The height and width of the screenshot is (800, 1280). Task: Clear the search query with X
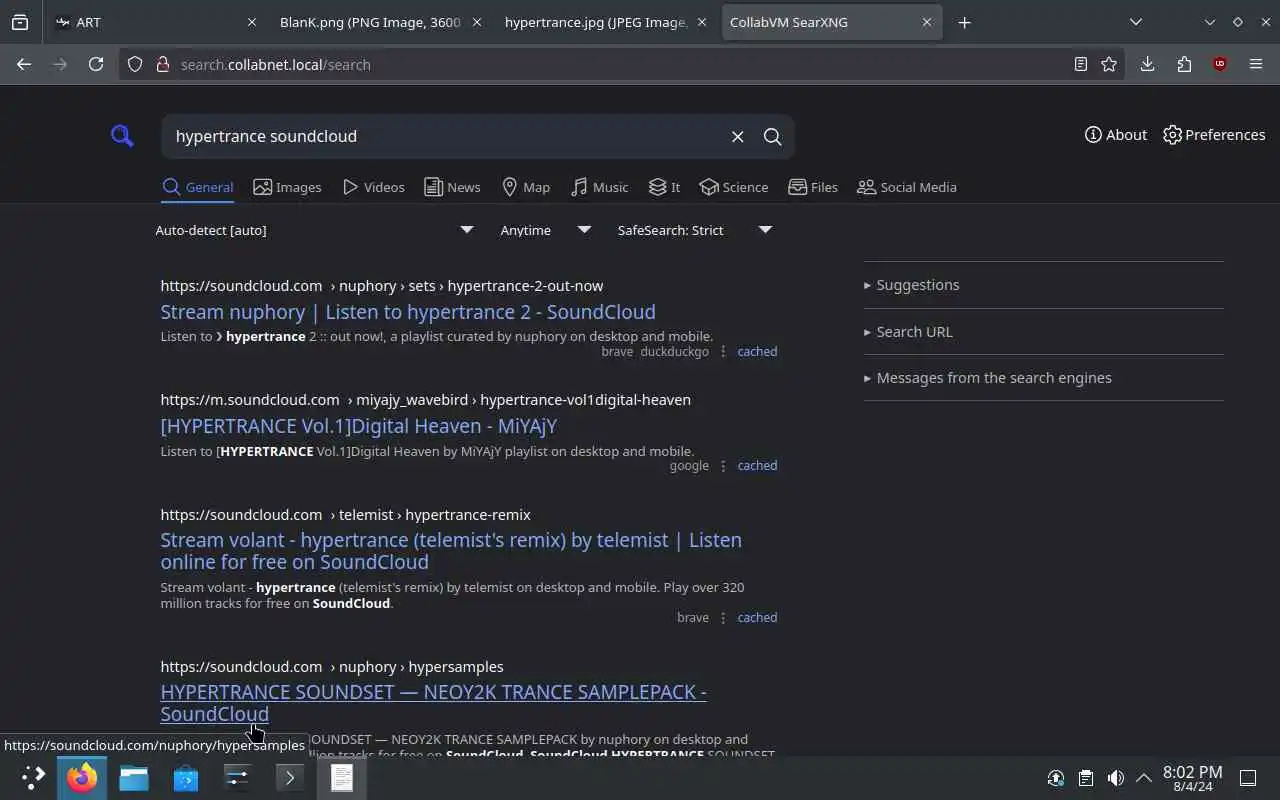[737, 137]
